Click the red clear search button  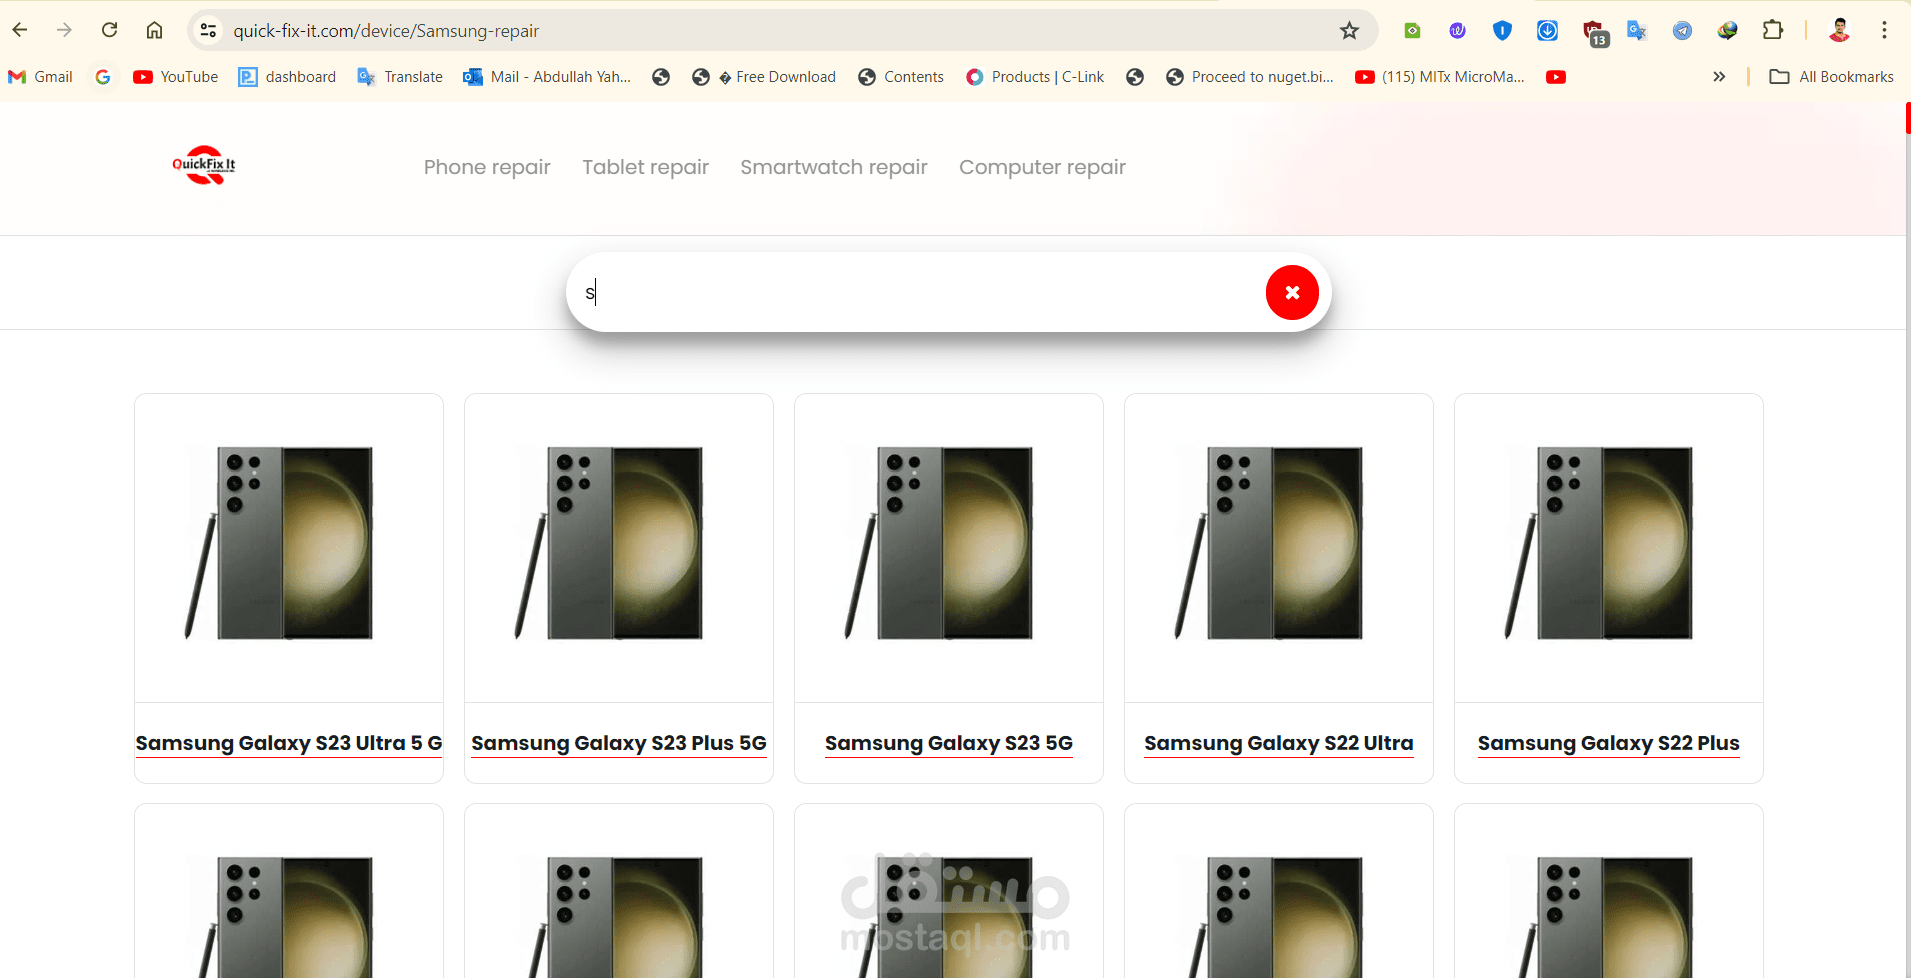(x=1292, y=293)
